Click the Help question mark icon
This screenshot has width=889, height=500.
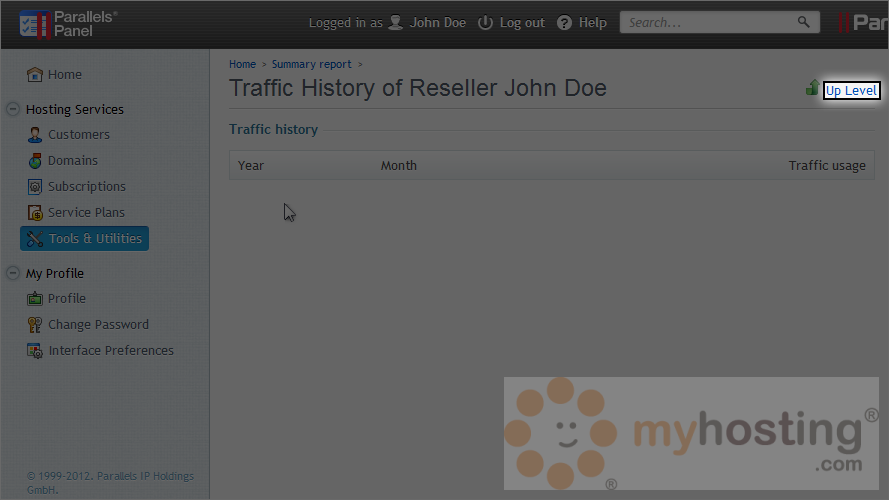point(564,23)
